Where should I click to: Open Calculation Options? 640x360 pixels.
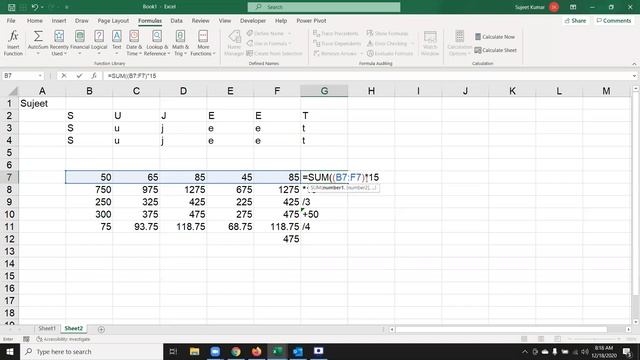click(x=459, y=42)
